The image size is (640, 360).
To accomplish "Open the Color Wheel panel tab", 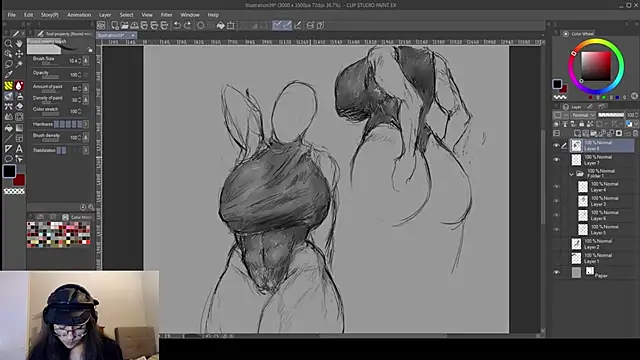I will coord(578,33).
